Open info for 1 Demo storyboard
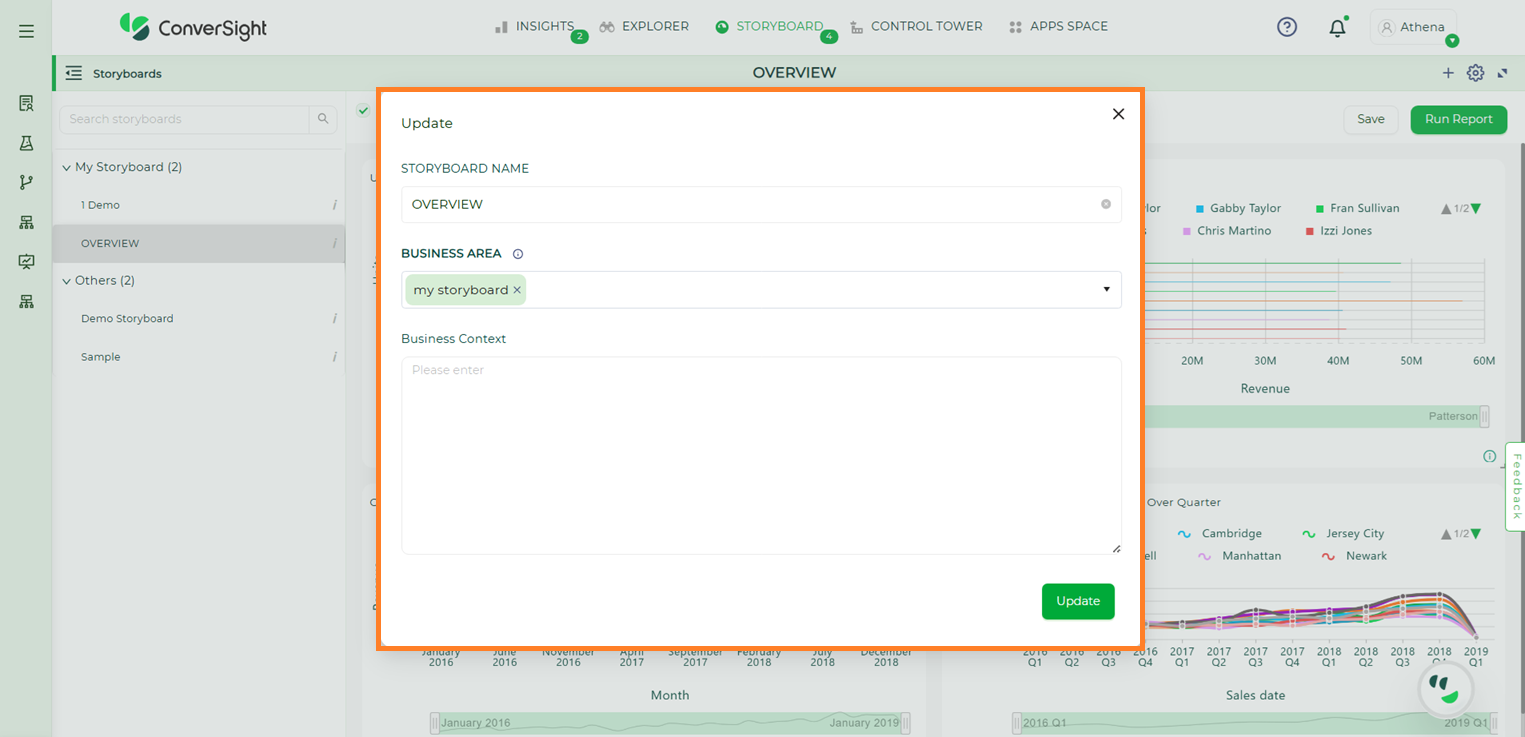1525x737 pixels. coord(334,205)
